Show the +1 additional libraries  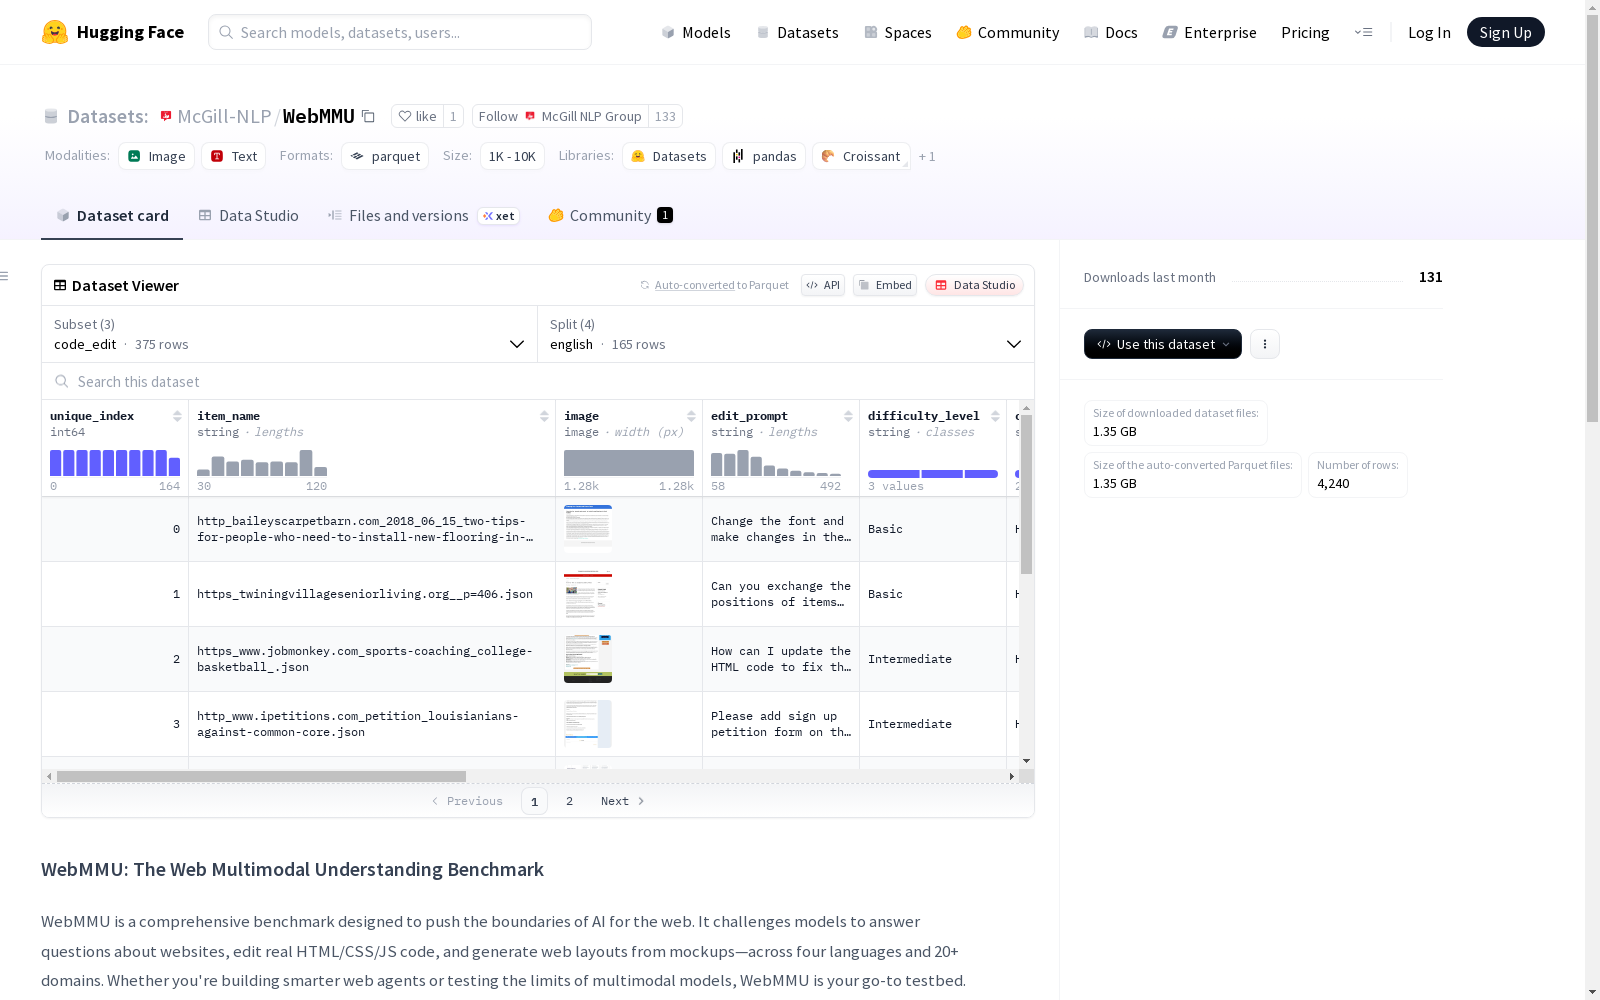927,156
